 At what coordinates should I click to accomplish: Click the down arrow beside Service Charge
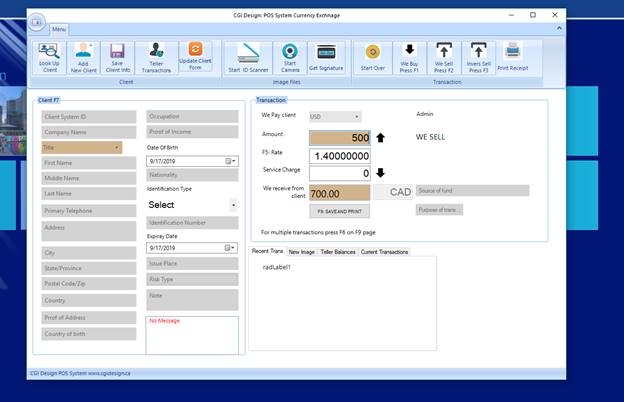(x=380, y=173)
